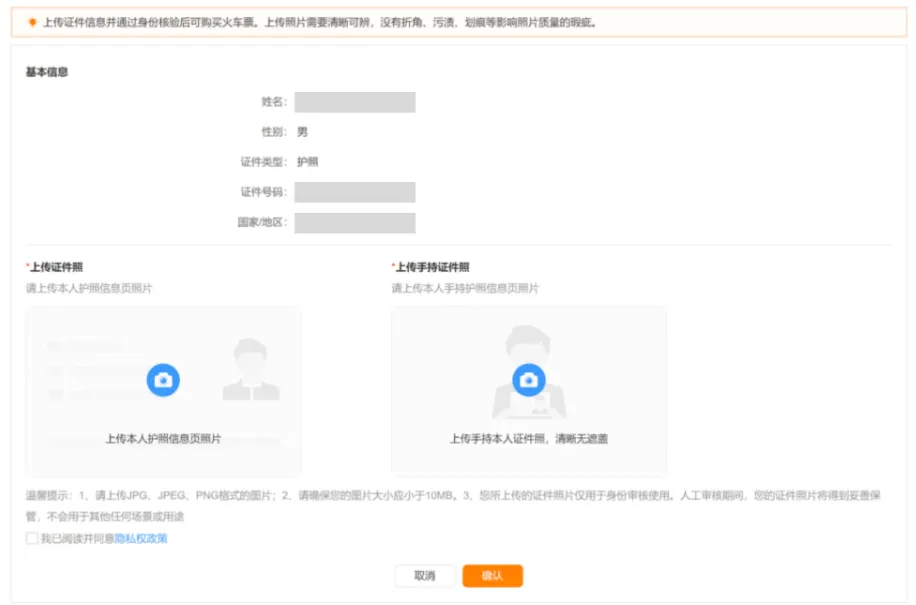
Task: Check the 我已阅读并同意 agreement checkbox
Action: tap(32, 538)
